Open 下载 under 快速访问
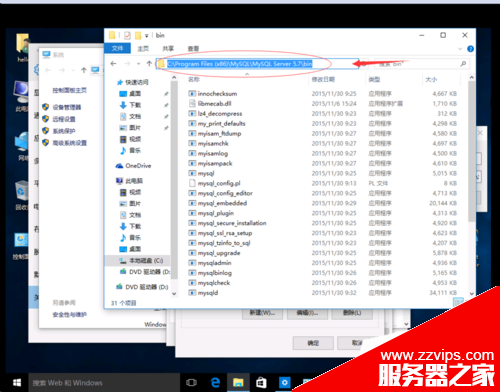This screenshot has width=500, height=392. (x=135, y=105)
